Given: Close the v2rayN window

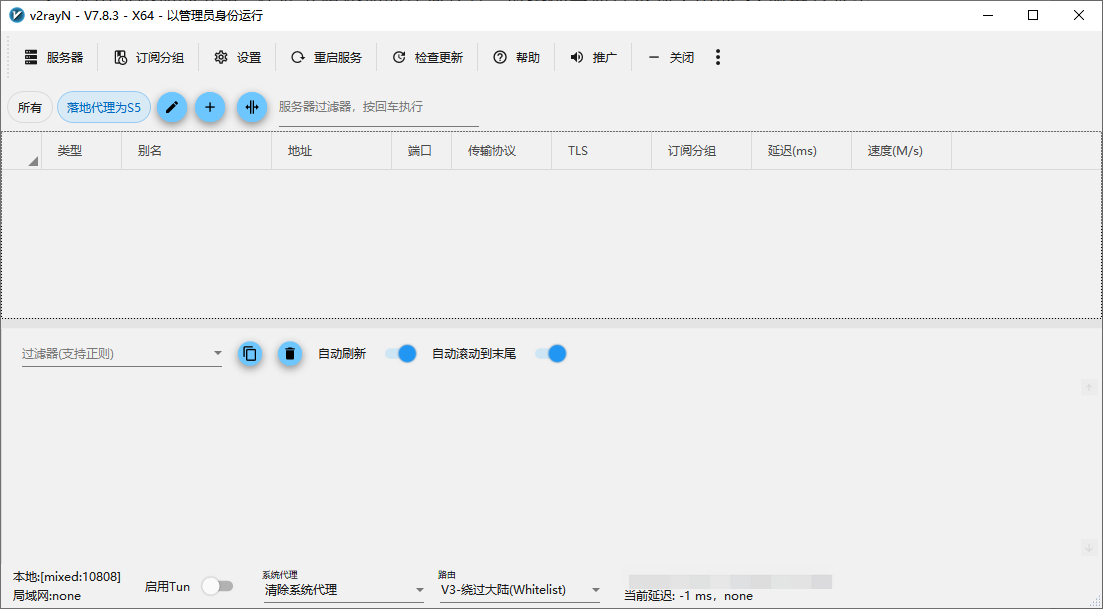Looking at the screenshot, I should tap(1078, 15).
